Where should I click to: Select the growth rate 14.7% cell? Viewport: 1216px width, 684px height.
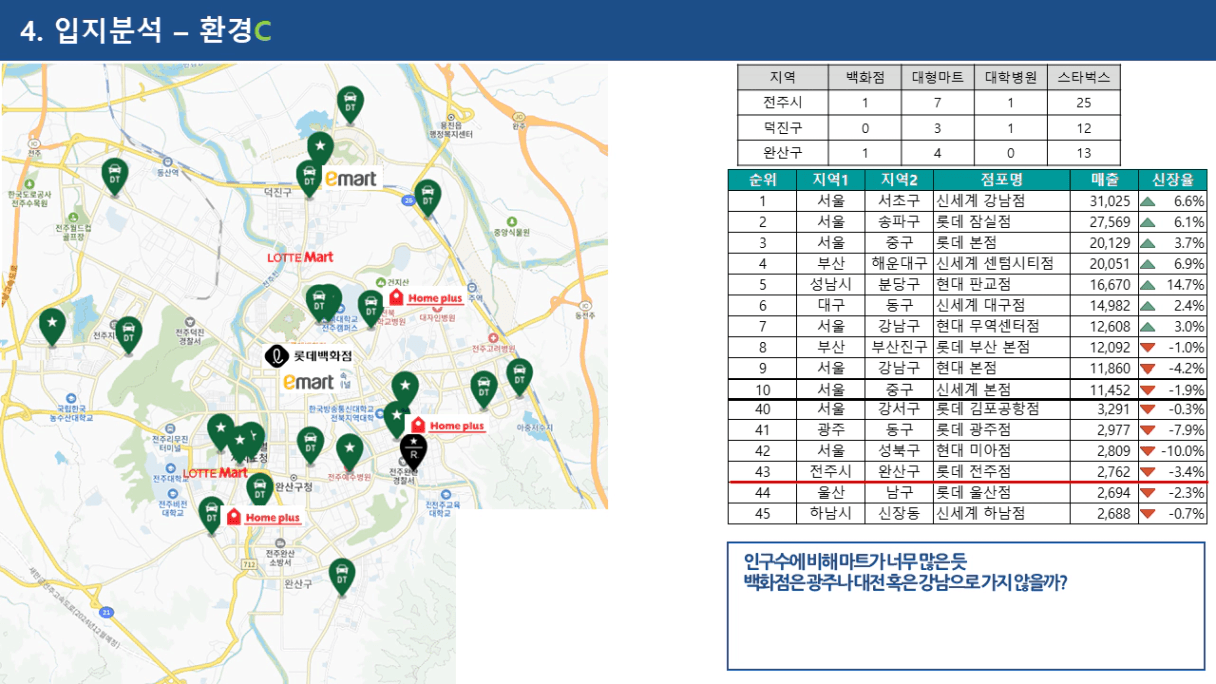pos(1172,284)
